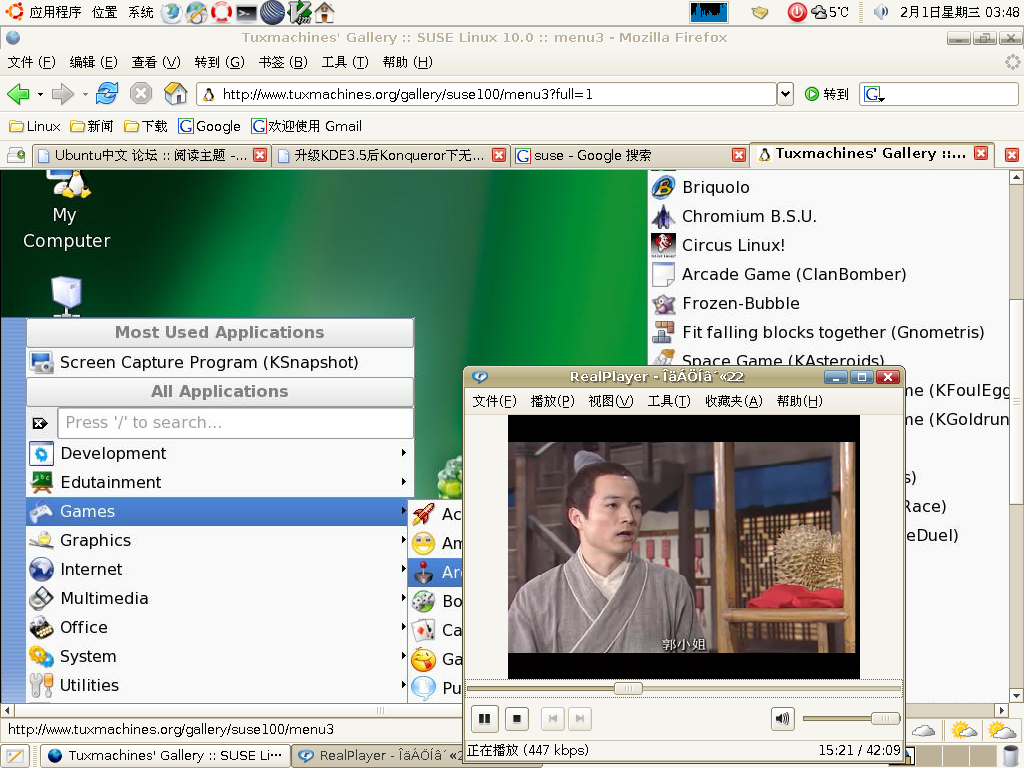1024x768 pixels.
Task: Click the "Frozen-Bubble" entry in the page
Action: (741, 303)
